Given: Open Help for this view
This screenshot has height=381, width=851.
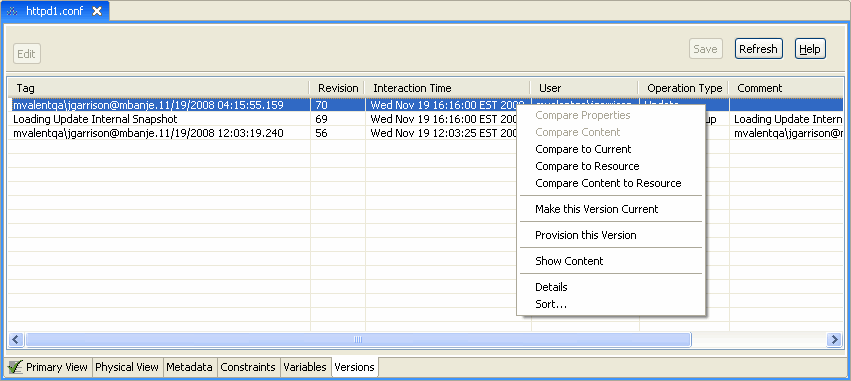Looking at the screenshot, I should pyautogui.click(x=810, y=49).
